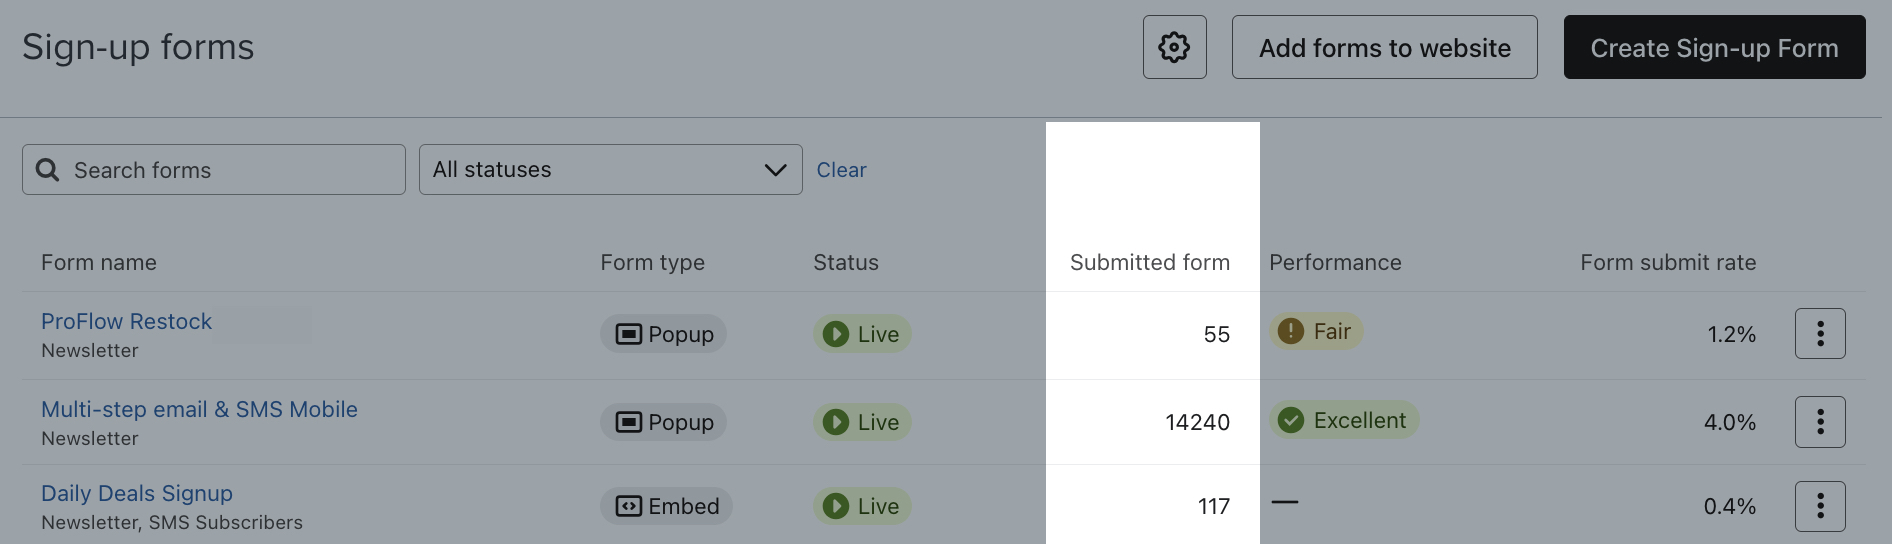The image size is (1892, 544).
Task: Click the Fair performance warning icon
Action: (x=1291, y=331)
